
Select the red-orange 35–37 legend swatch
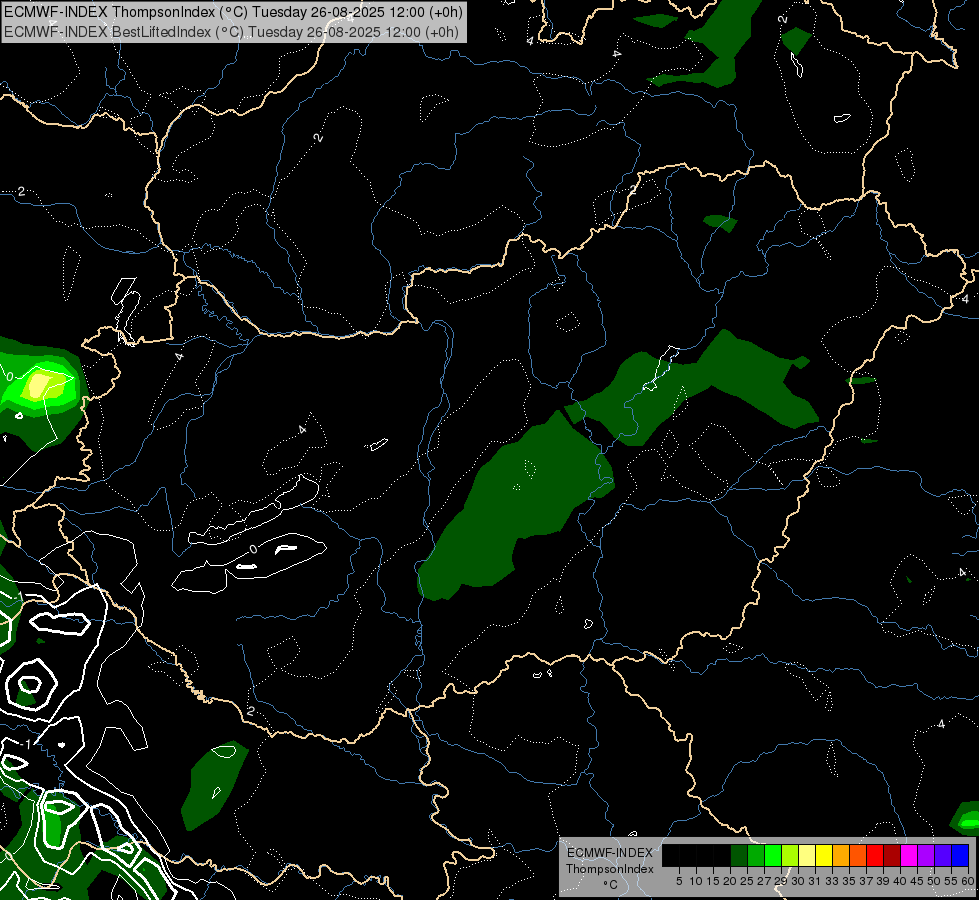(858, 855)
